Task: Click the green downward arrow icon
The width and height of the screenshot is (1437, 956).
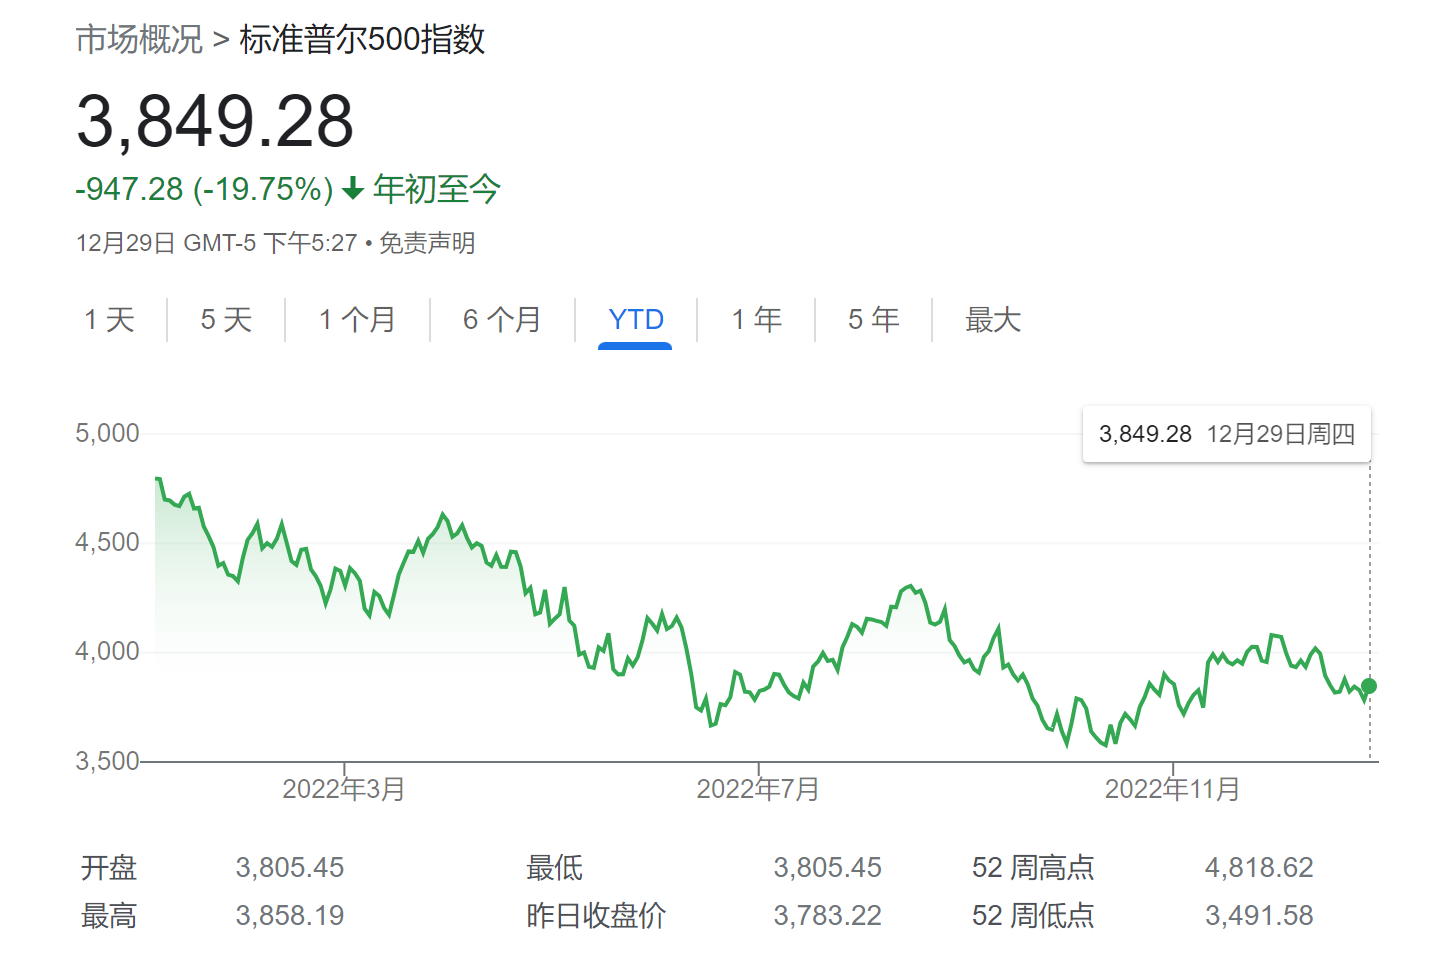Action: tap(352, 189)
